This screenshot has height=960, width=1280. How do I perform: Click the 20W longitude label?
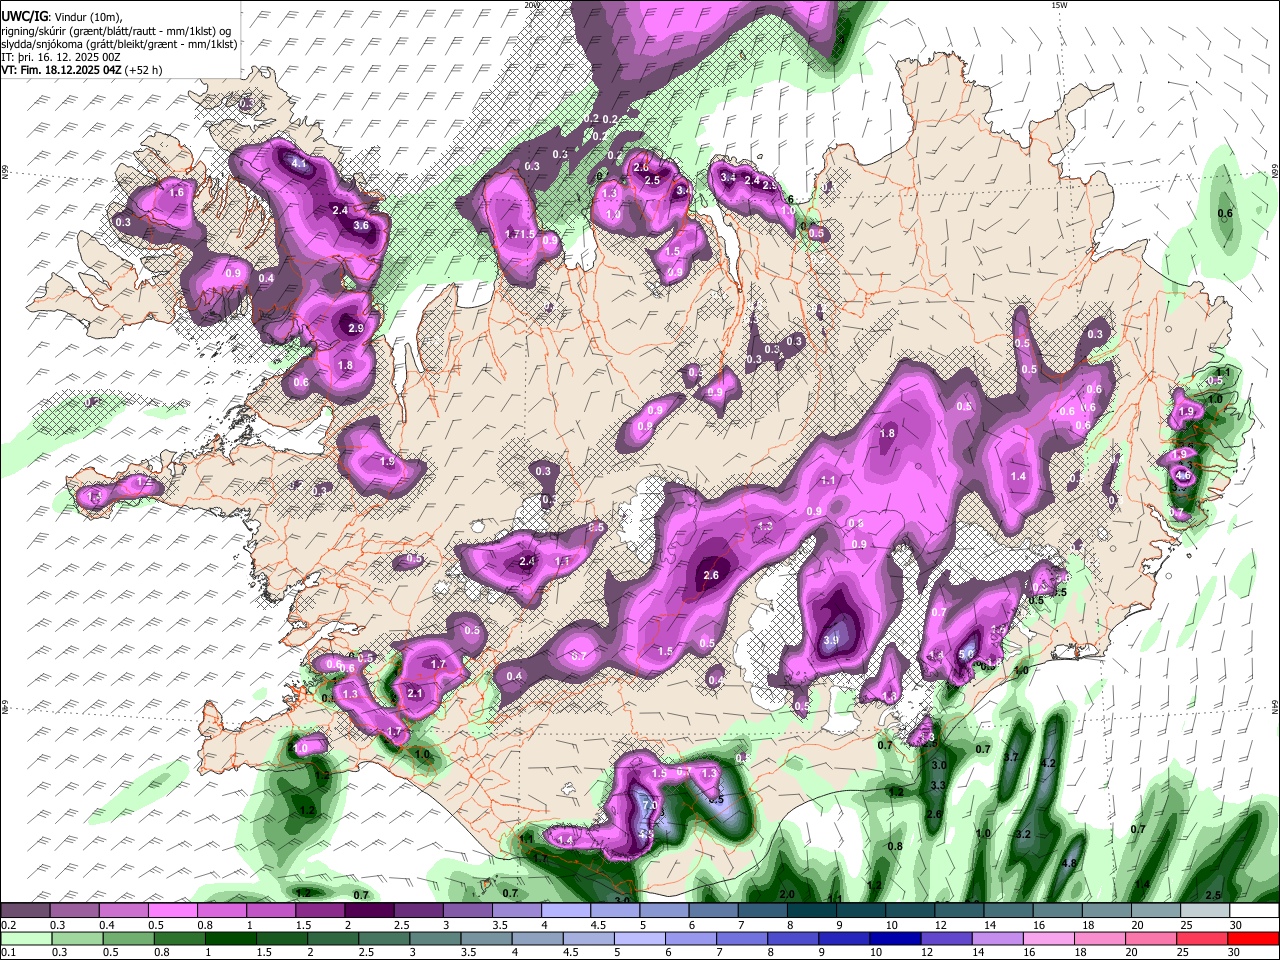pos(532,6)
